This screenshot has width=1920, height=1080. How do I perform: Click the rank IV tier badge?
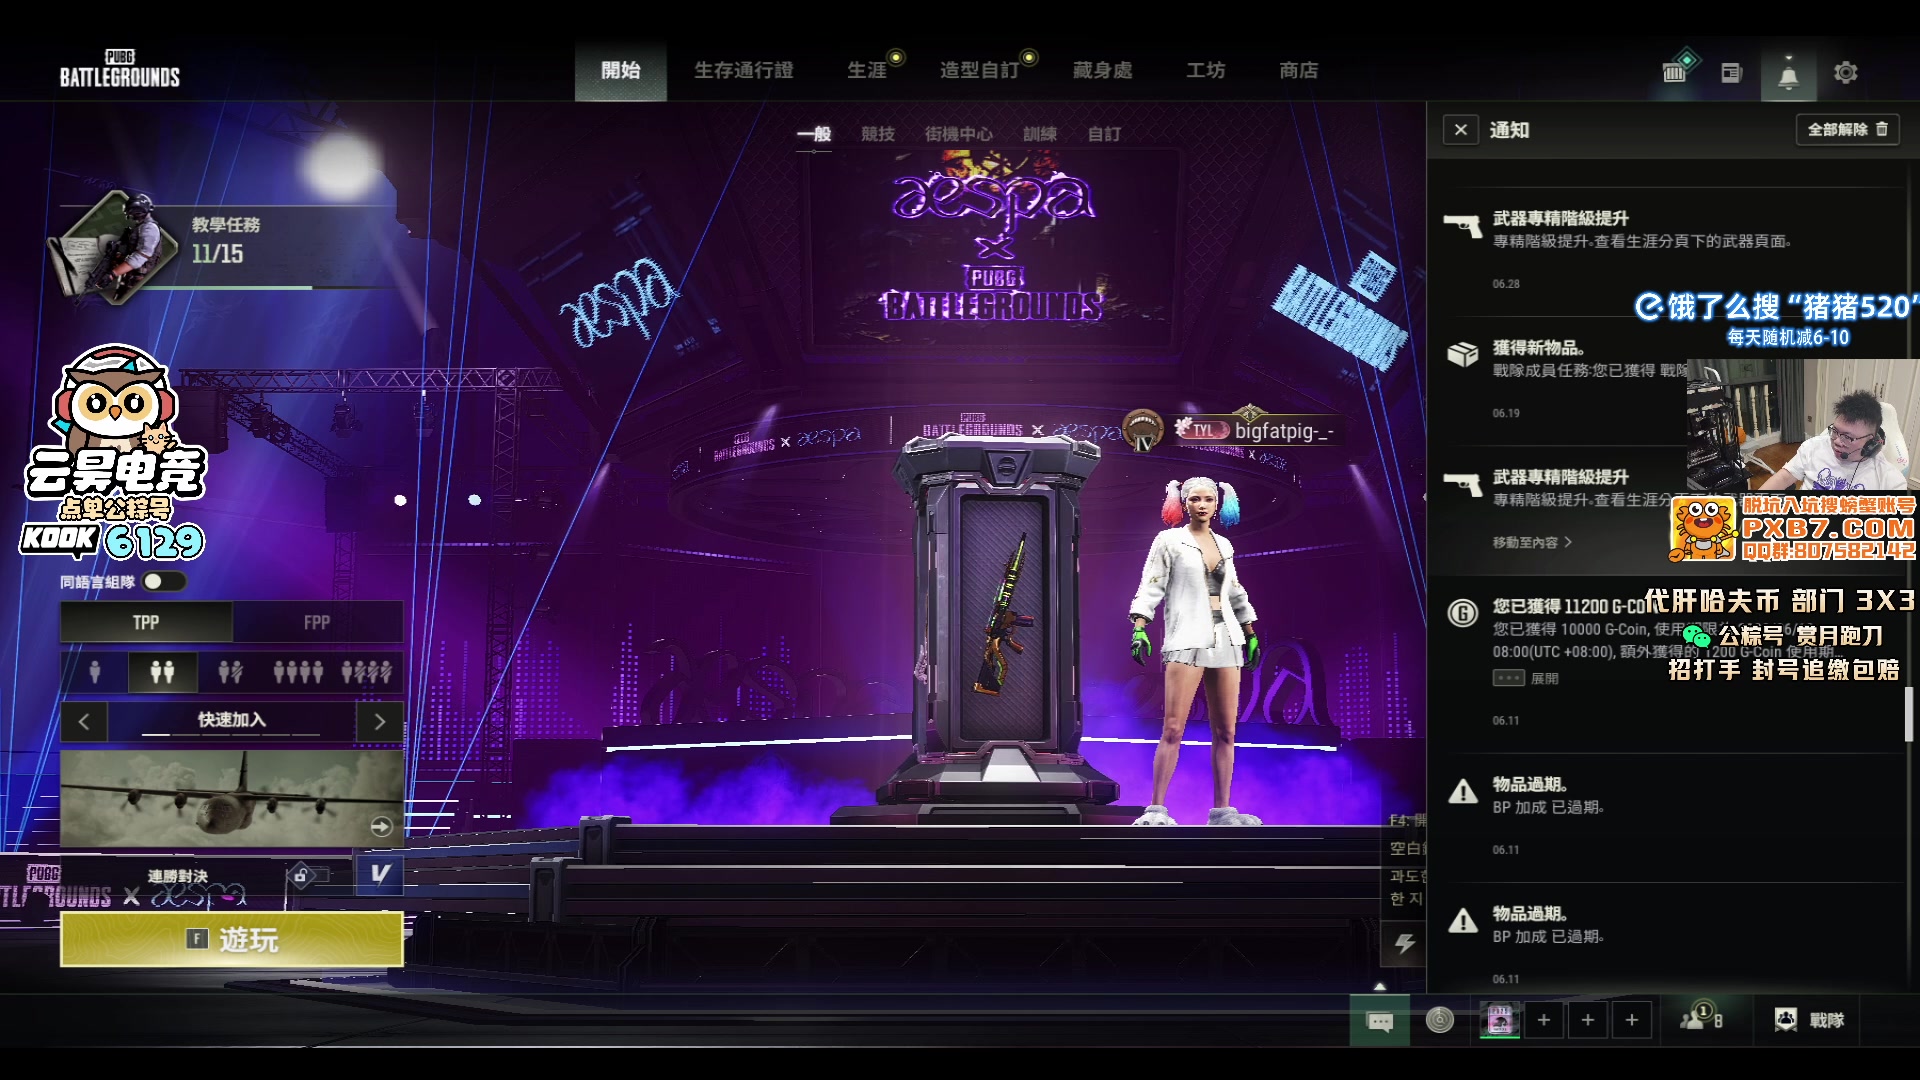pos(1143,431)
